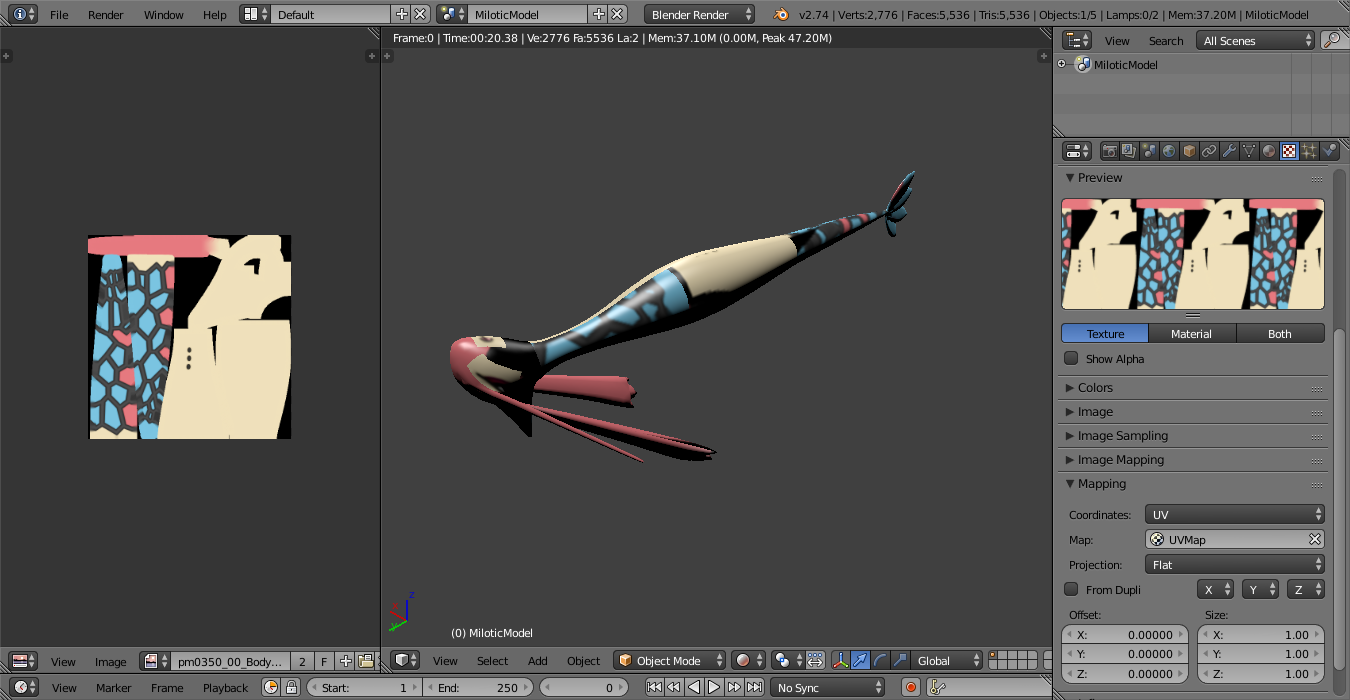
Task: Add a new screen layout with plus button
Action: pos(402,14)
